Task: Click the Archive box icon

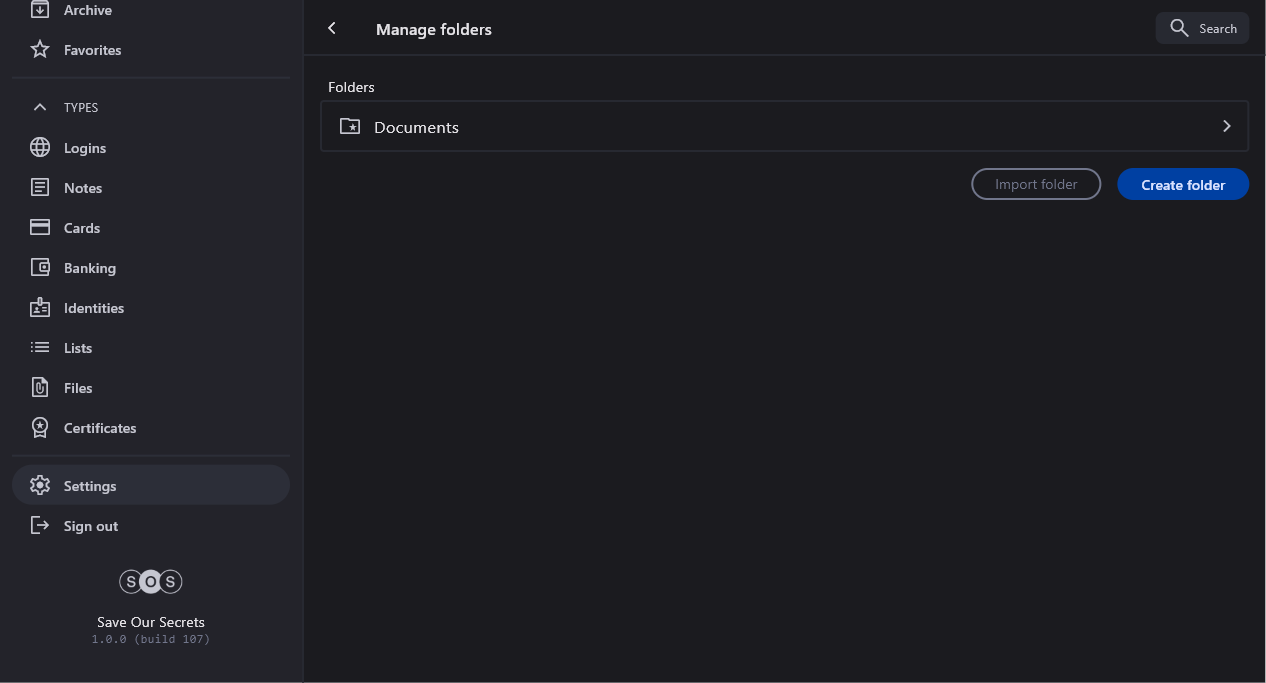Action: pos(40,10)
